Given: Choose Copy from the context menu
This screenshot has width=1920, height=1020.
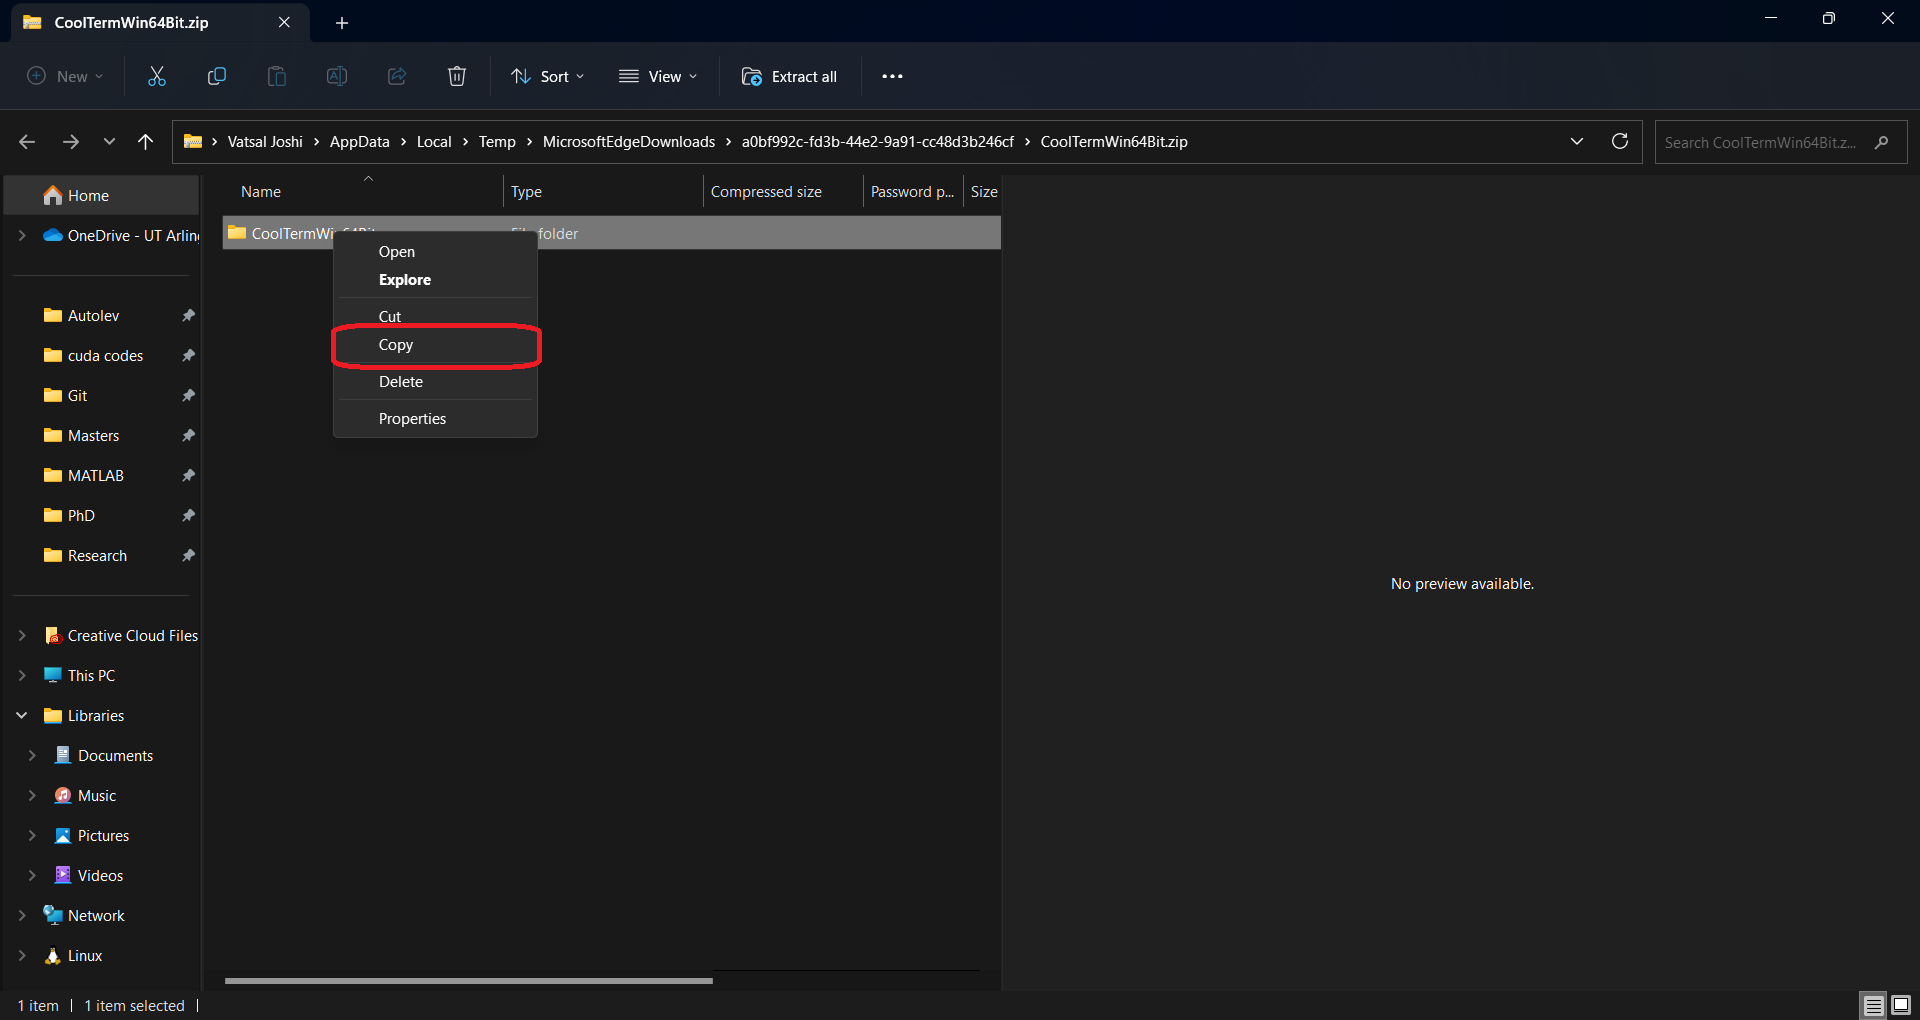Looking at the screenshot, I should [396, 345].
